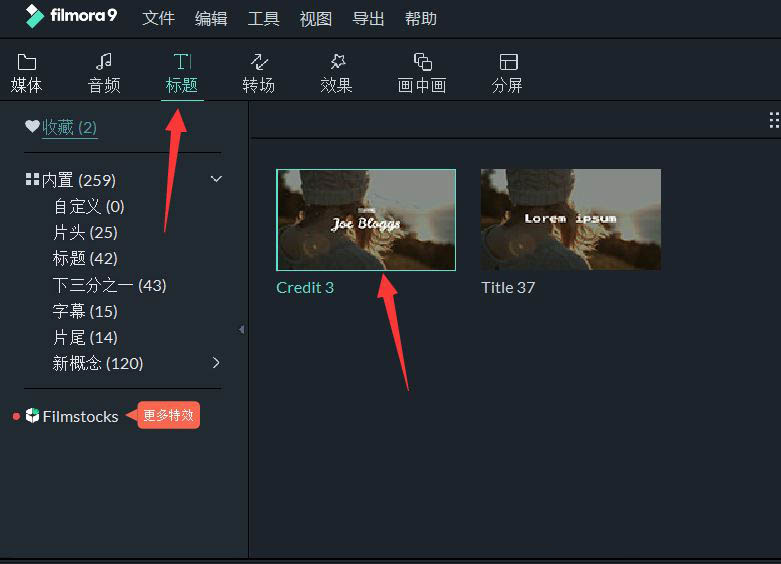Select 片尾 (14) category
The height and width of the screenshot is (564, 781).
tap(85, 337)
